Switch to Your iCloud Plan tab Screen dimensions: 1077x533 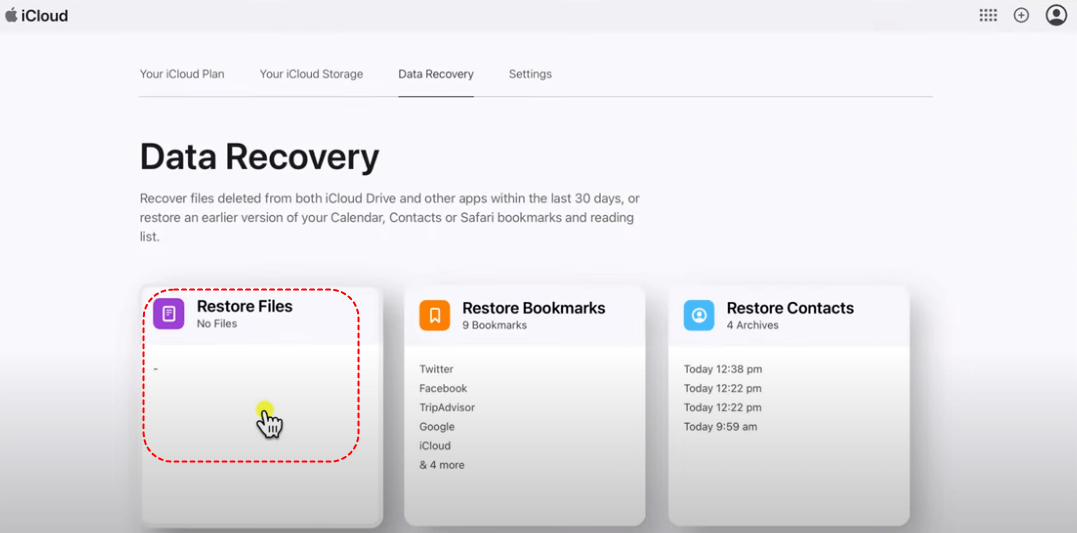click(182, 73)
